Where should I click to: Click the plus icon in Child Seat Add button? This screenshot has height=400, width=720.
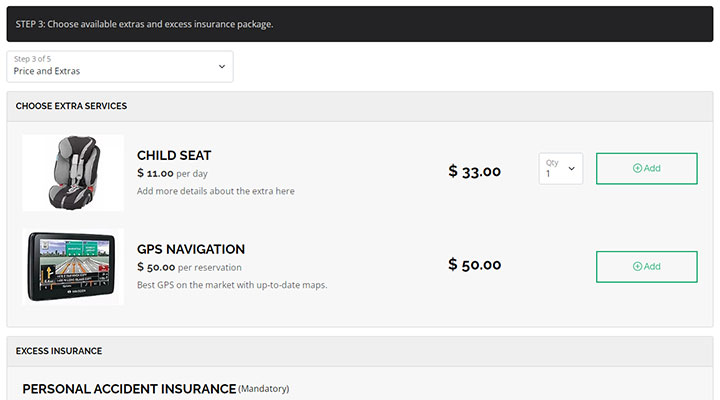(637, 168)
